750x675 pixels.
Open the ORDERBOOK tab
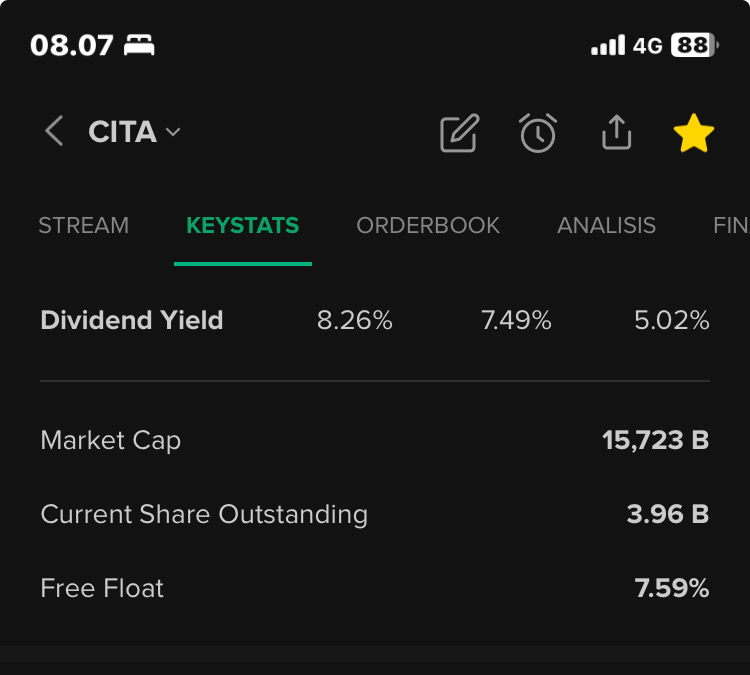[x=428, y=225]
